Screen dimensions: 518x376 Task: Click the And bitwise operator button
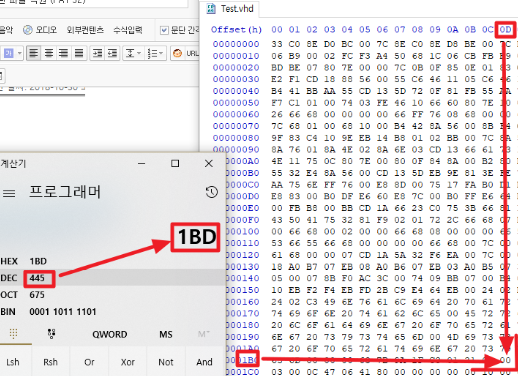(x=204, y=362)
